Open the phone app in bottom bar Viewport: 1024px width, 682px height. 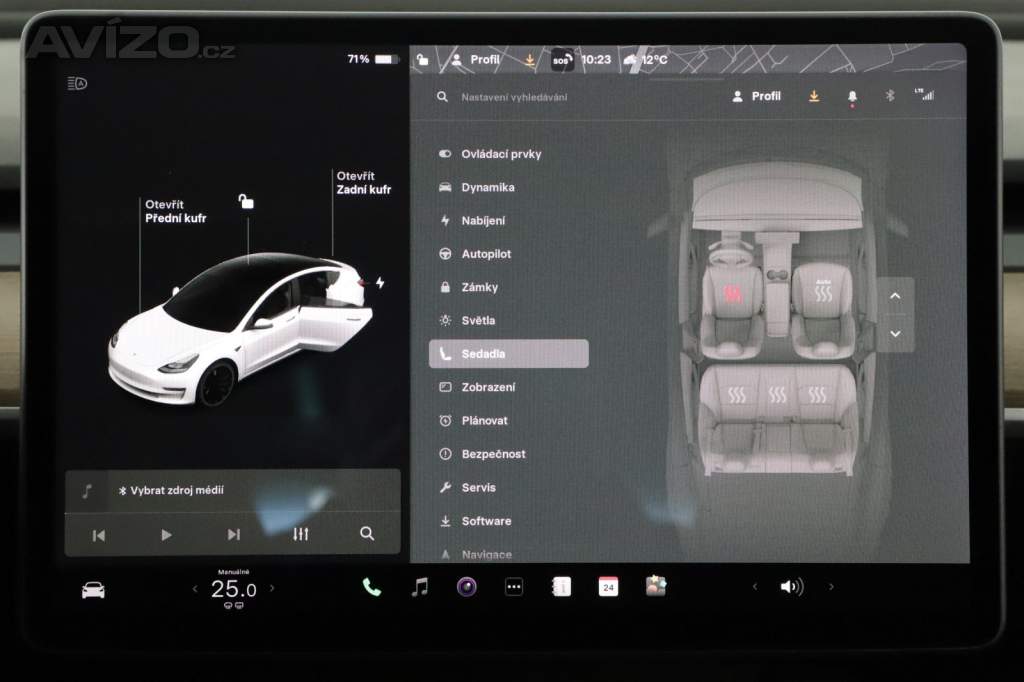[372, 588]
